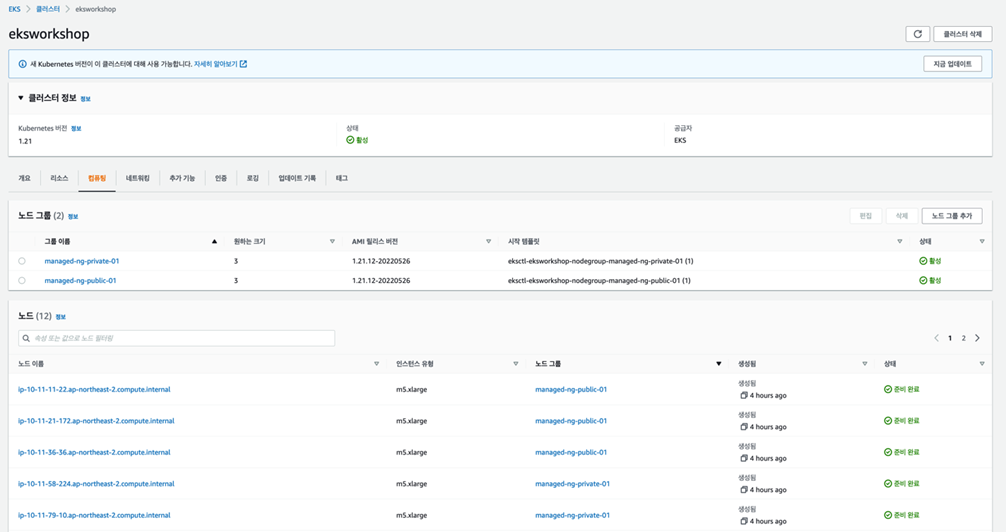Viewport: 1006px width, 532px height.
Task: Sort nodes by 노드 이름 arrow
Action: [377, 364]
